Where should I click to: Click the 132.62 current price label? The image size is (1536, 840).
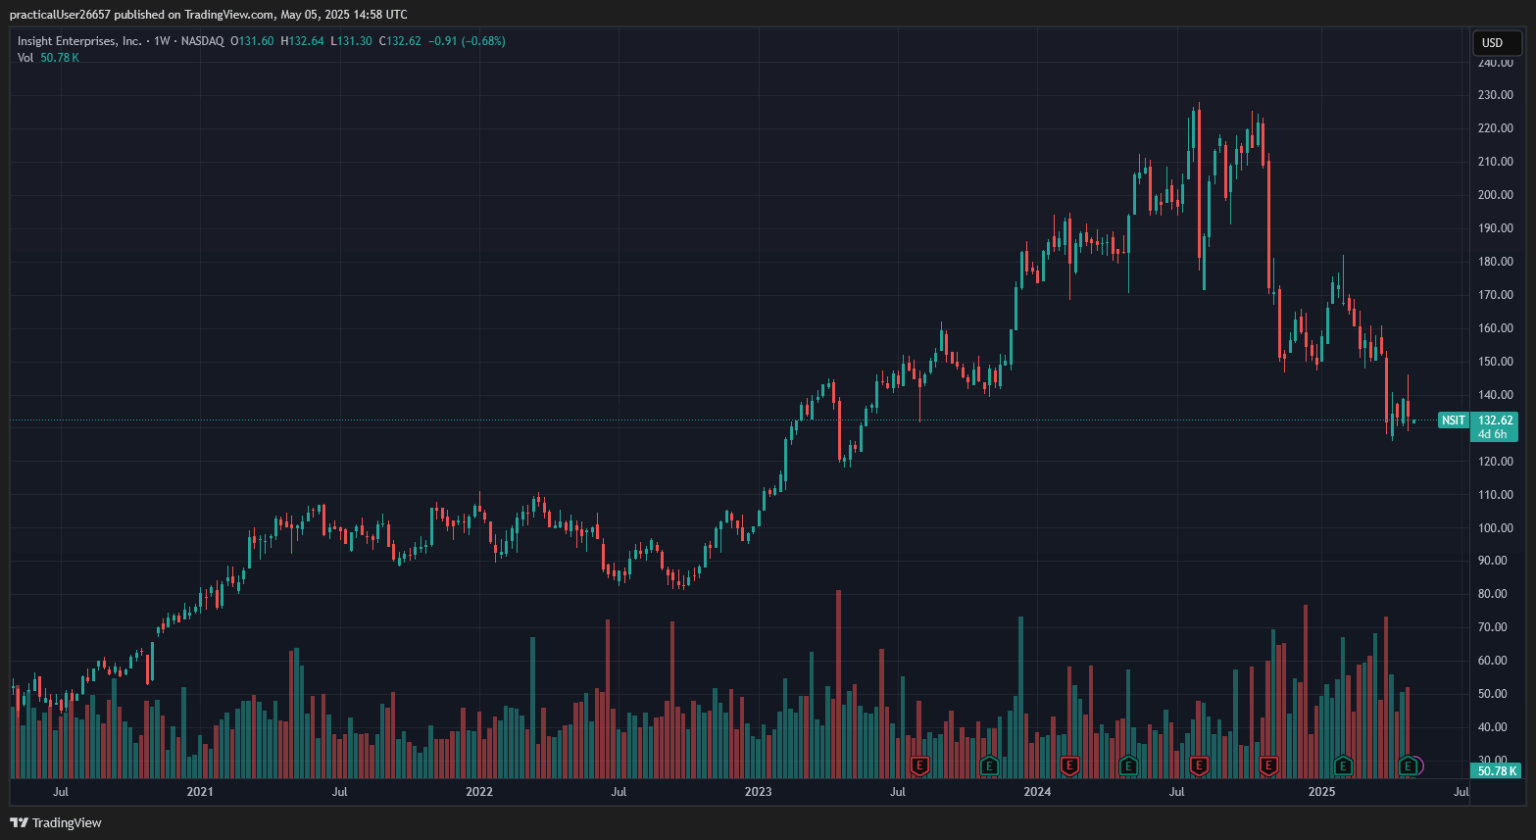[x=1495, y=421]
